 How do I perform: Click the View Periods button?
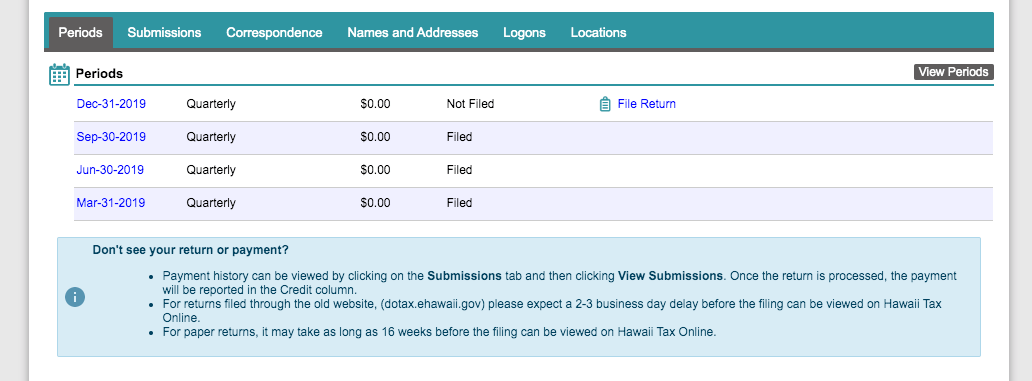click(x=954, y=72)
